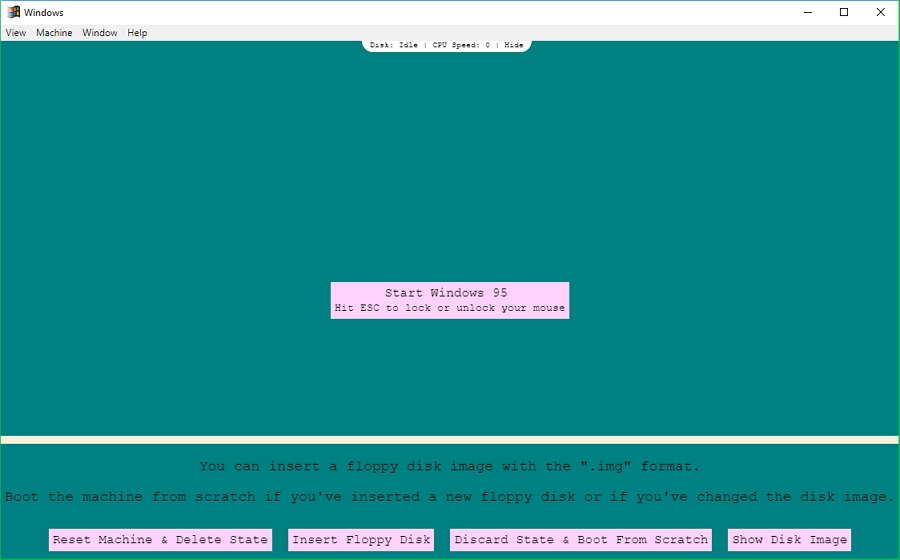Click Reset Machine & Delete State
This screenshot has width=900, height=560.
tap(160, 540)
